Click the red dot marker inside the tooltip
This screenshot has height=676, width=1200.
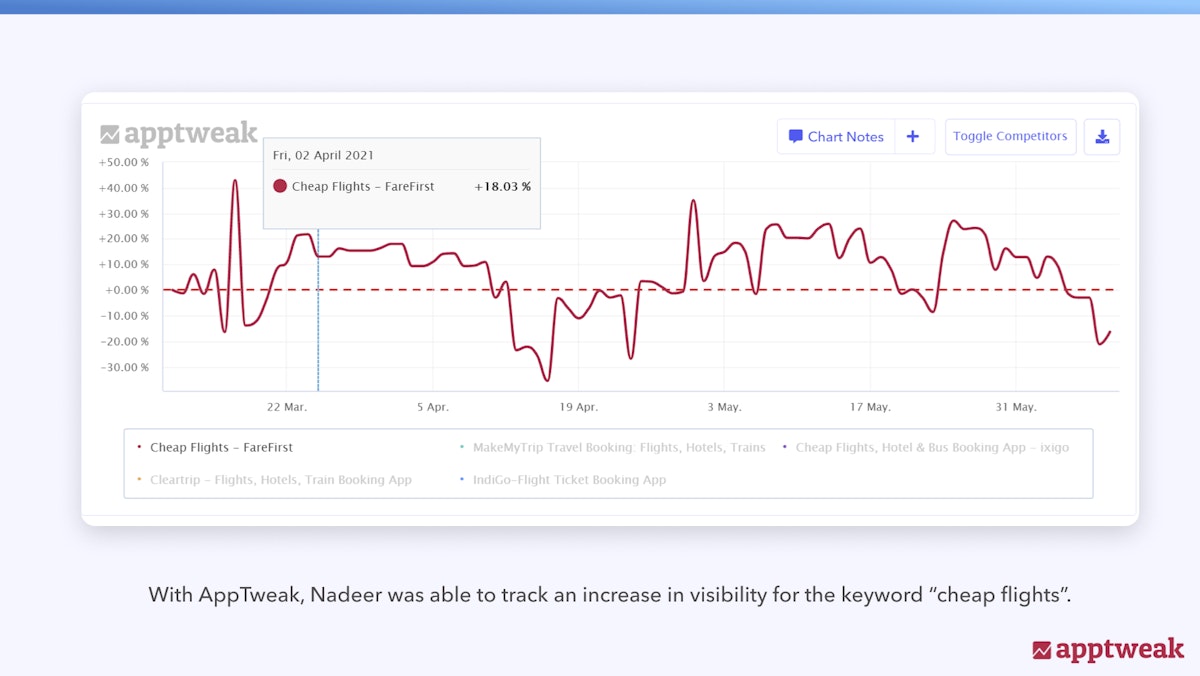coord(280,186)
